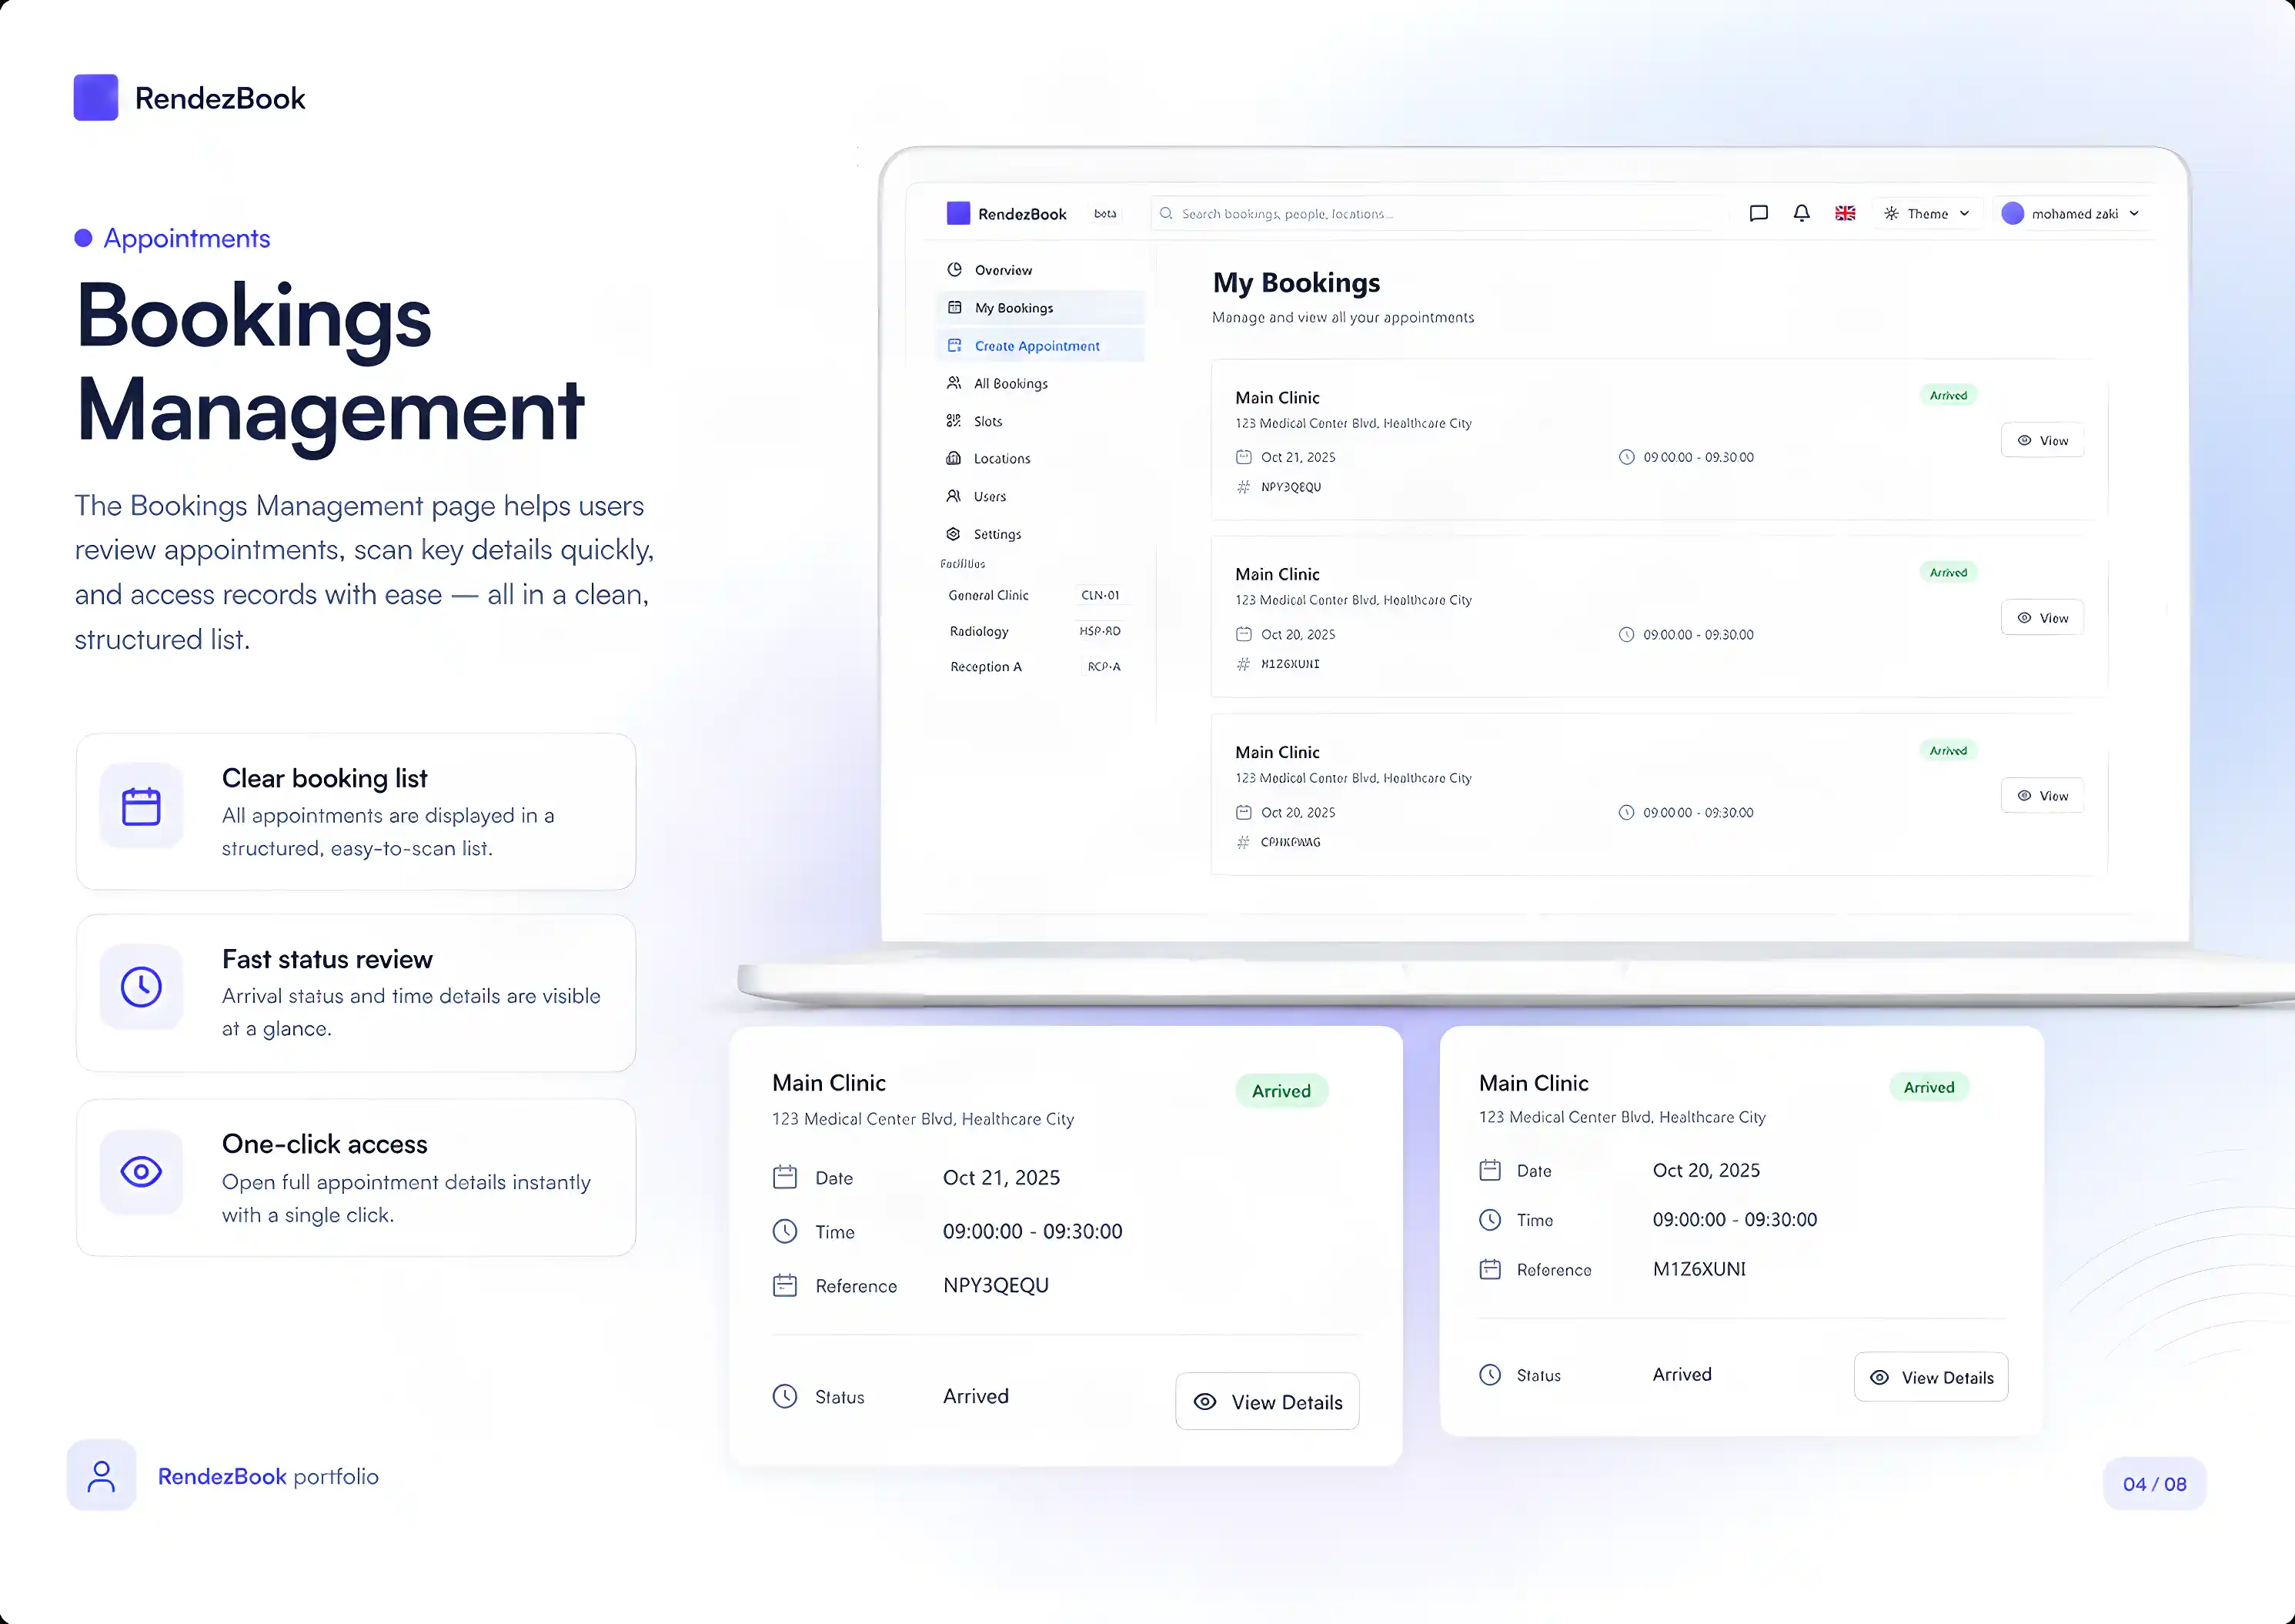Click View on the M1Z6XUNI booking in laptop list
The height and width of the screenshot is (1624, 2295).
[2042, 618]
